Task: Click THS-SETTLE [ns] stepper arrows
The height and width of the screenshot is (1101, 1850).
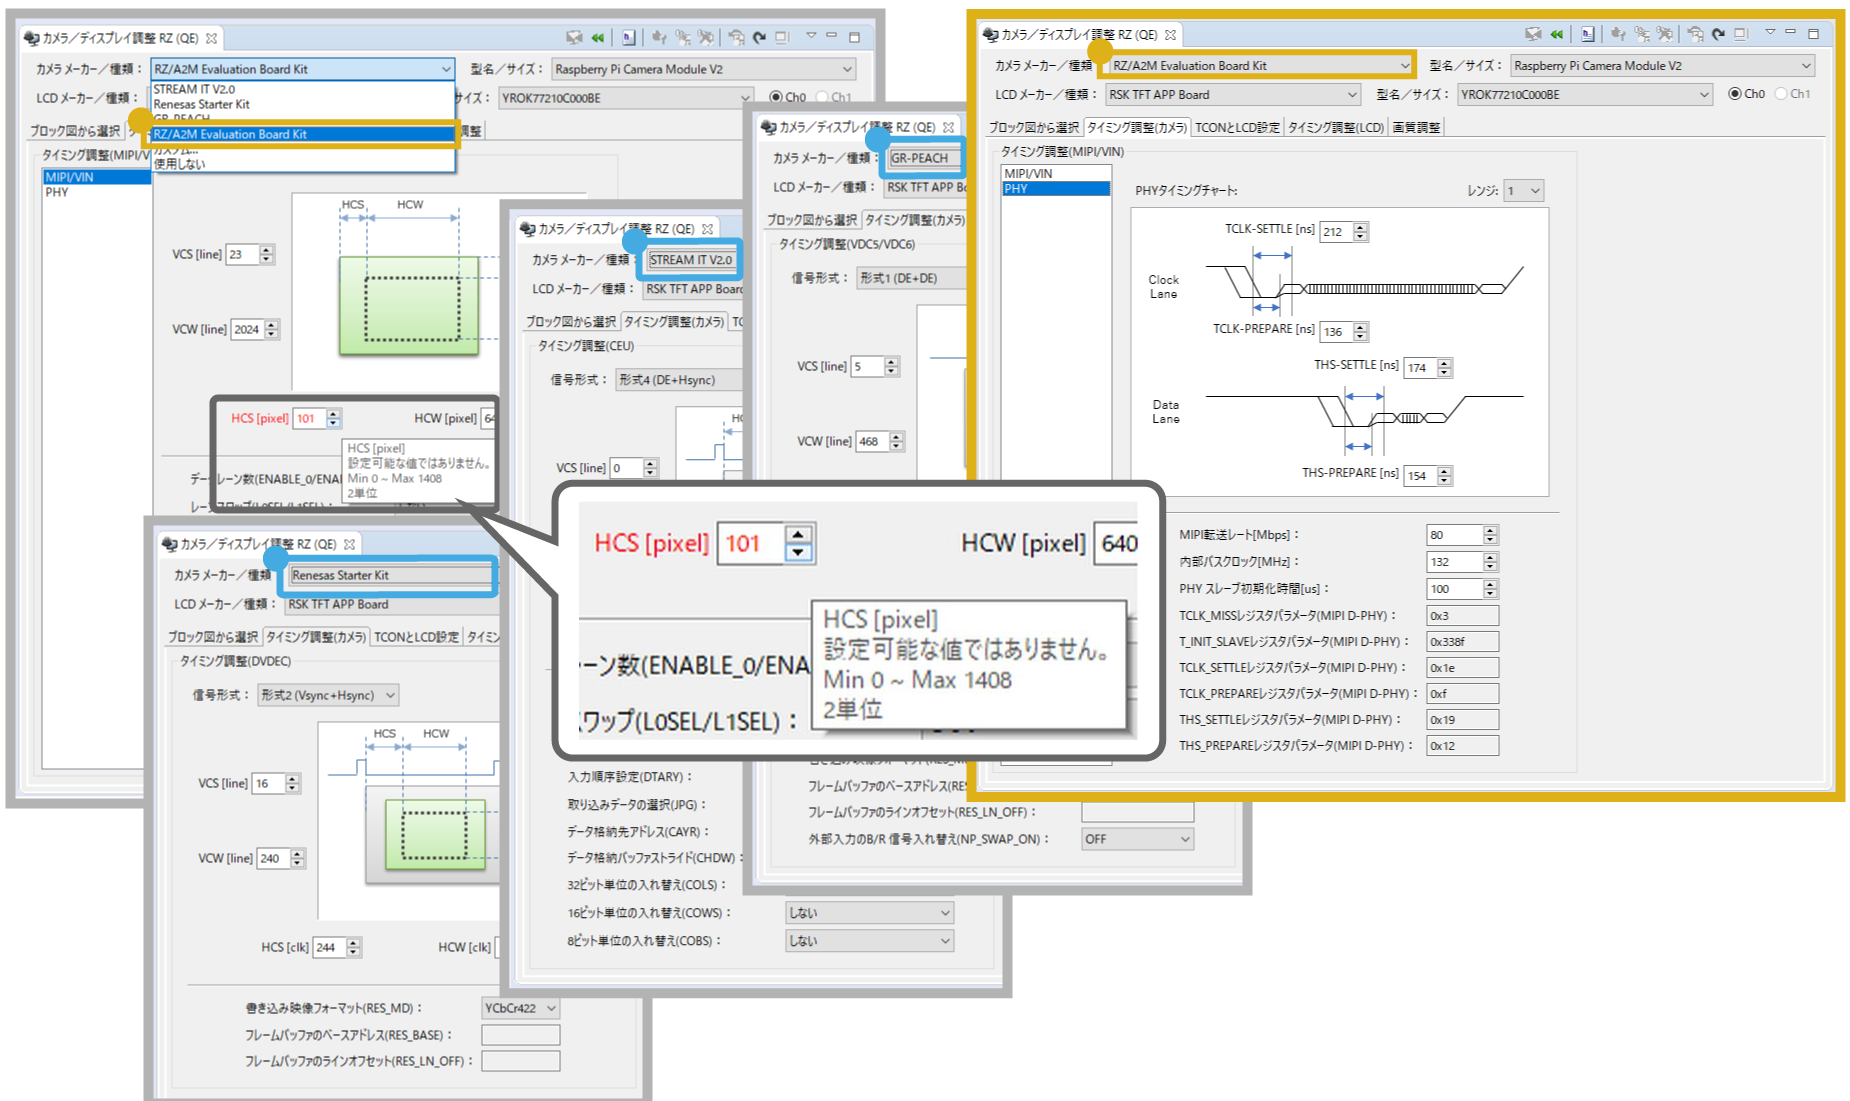Action: 1444,367
